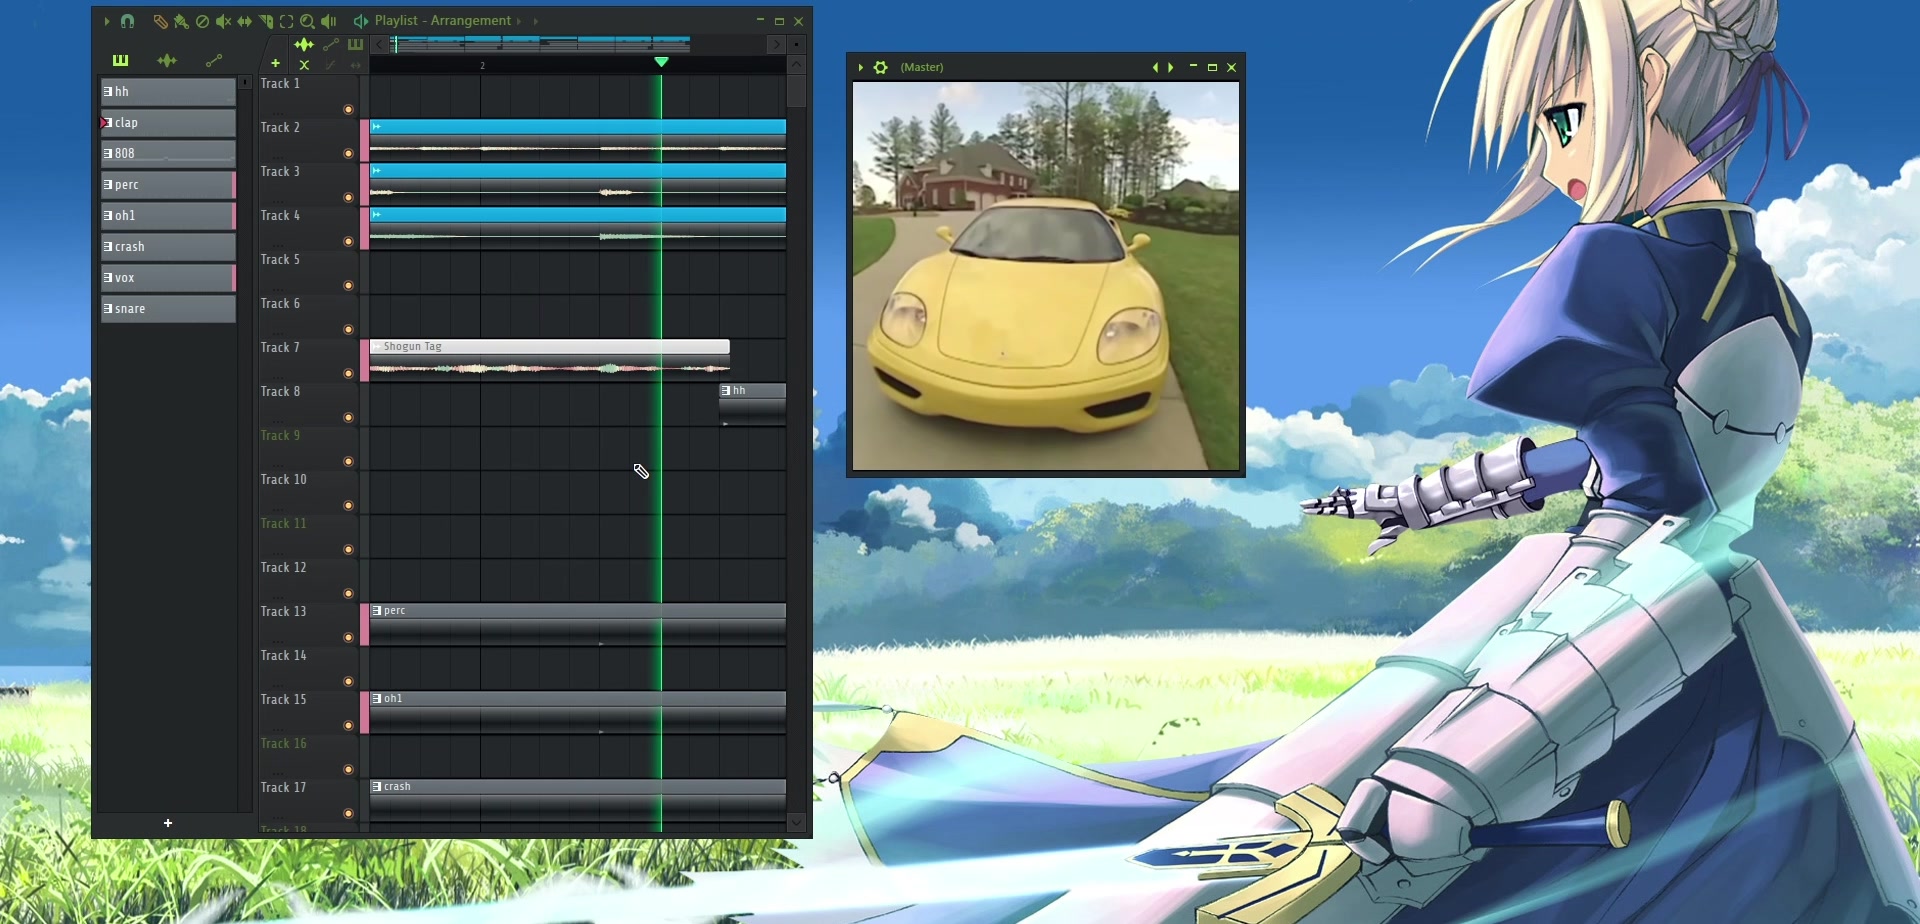Click the oh1 pattern clip on Track 15
1920x924 pixels.
point(578,712)
